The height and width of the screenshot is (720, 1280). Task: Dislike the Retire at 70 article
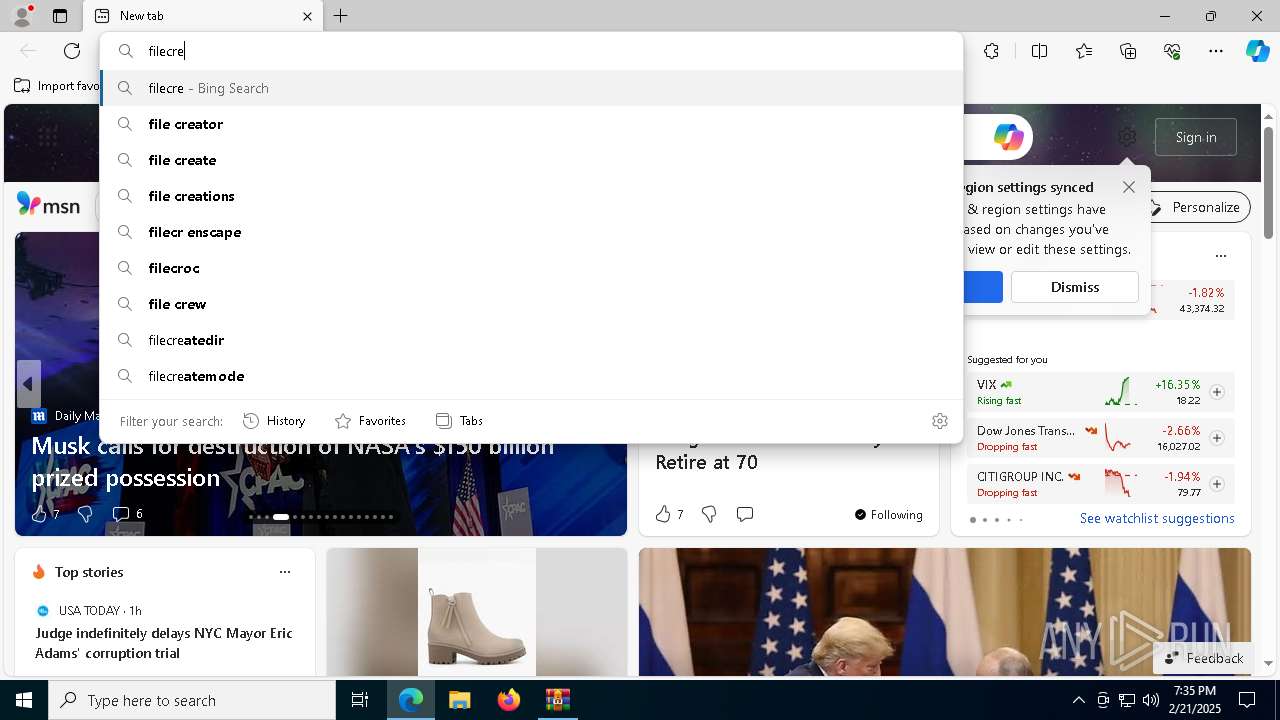pos(709,514)
